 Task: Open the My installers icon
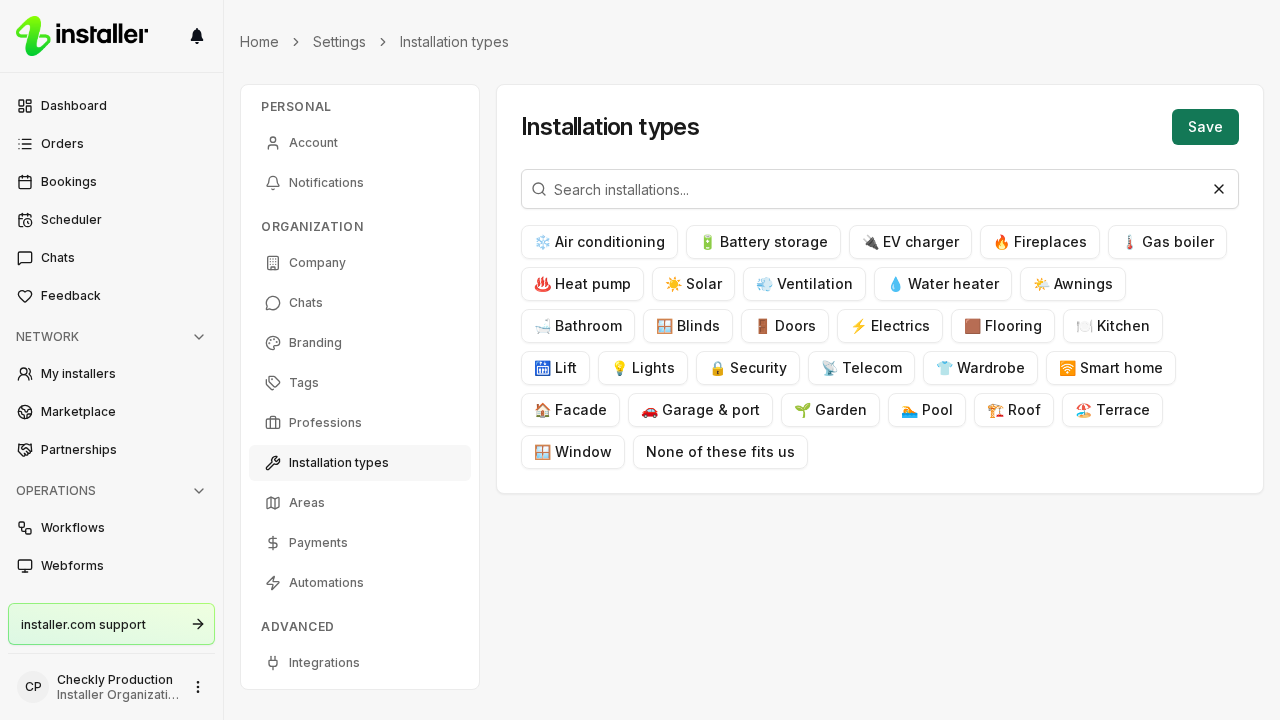pos(25,374)
